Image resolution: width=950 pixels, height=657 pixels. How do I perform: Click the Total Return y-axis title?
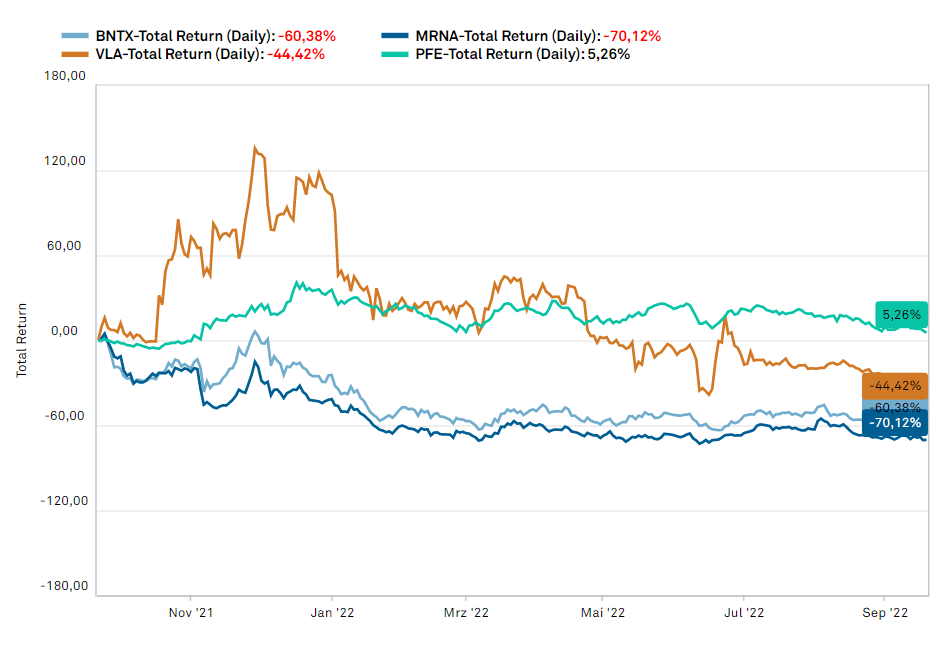pyautogui.click(x=22, y=340)
